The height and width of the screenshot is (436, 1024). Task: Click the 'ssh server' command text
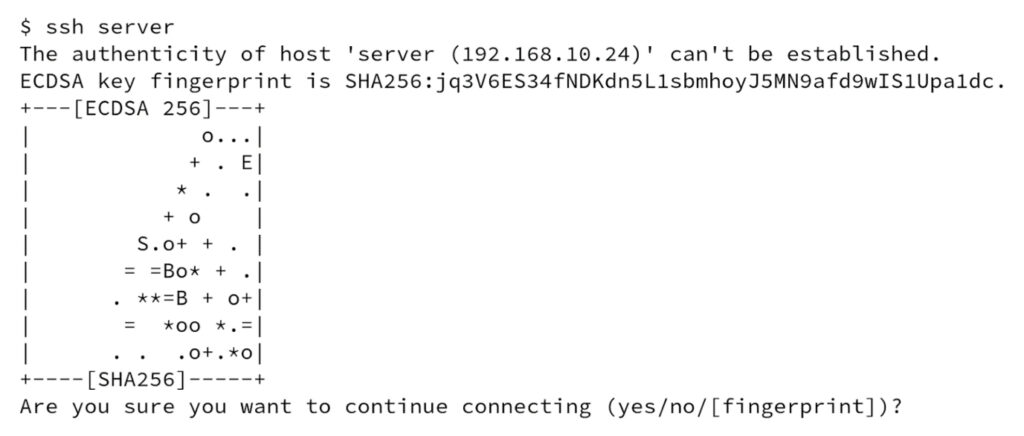pos(110,27)
